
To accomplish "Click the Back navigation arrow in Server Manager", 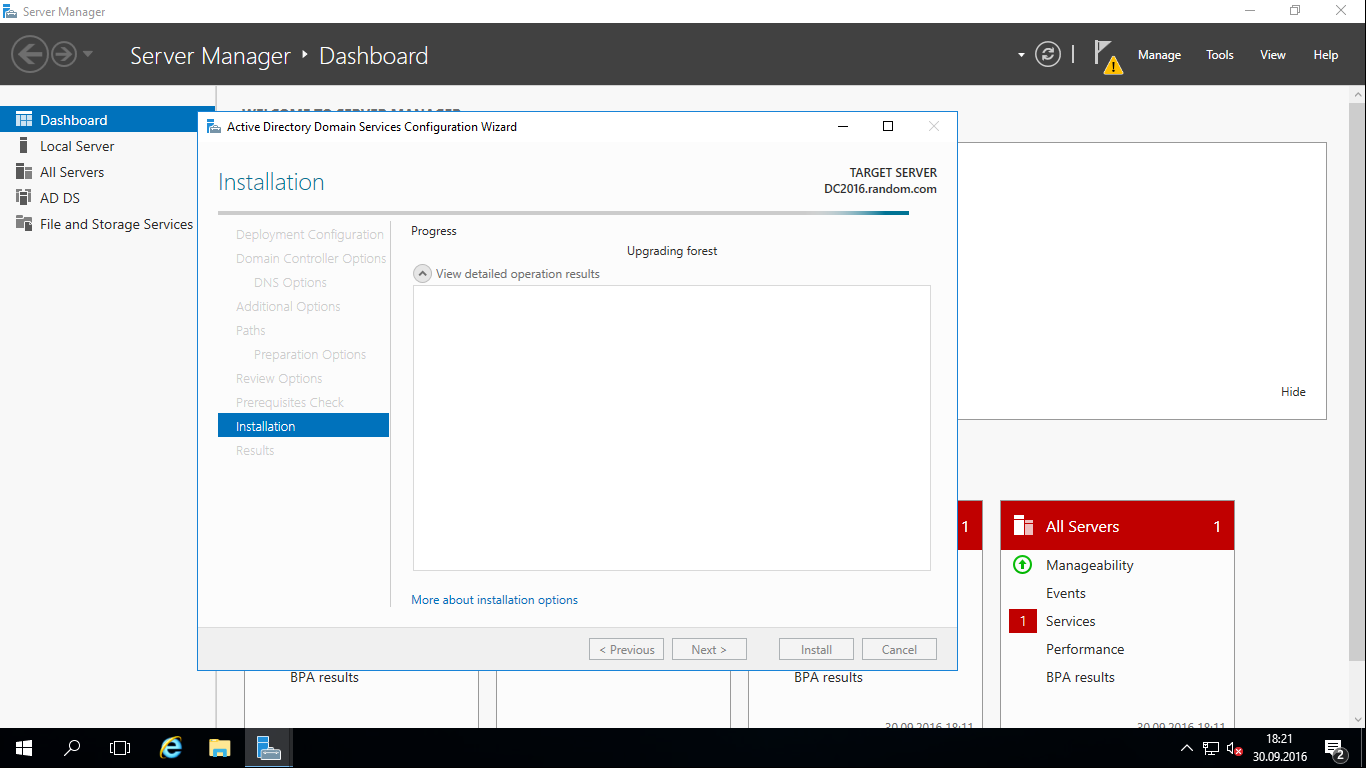I will pos(30,54).
